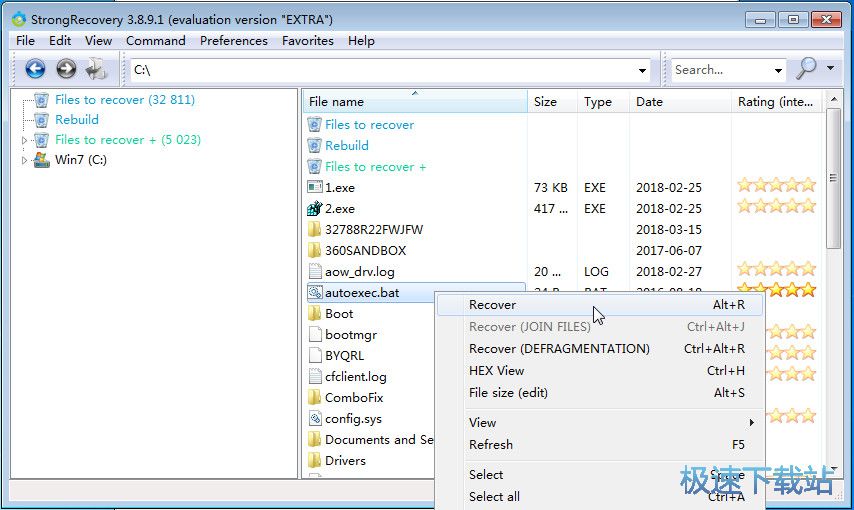Click the toolbar up-folder icon next to forward
The width and height of the screenshot is (854, 510).
tap(97, 69)
